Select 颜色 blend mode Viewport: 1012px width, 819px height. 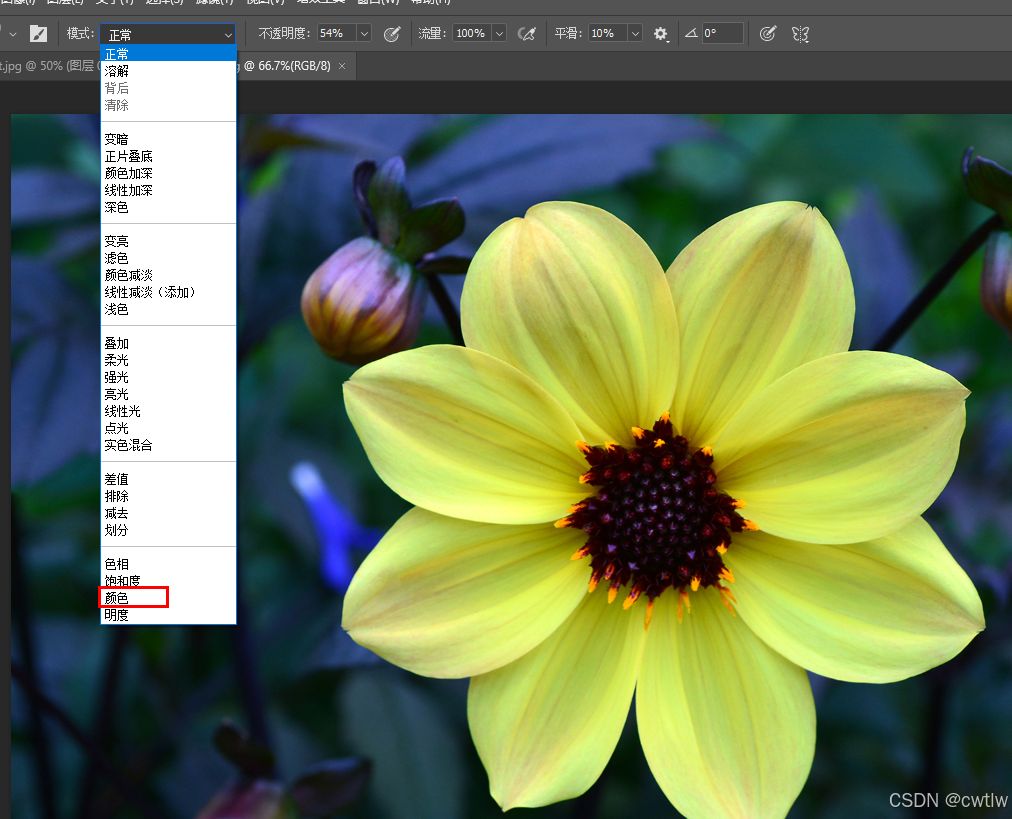(168, 598)
